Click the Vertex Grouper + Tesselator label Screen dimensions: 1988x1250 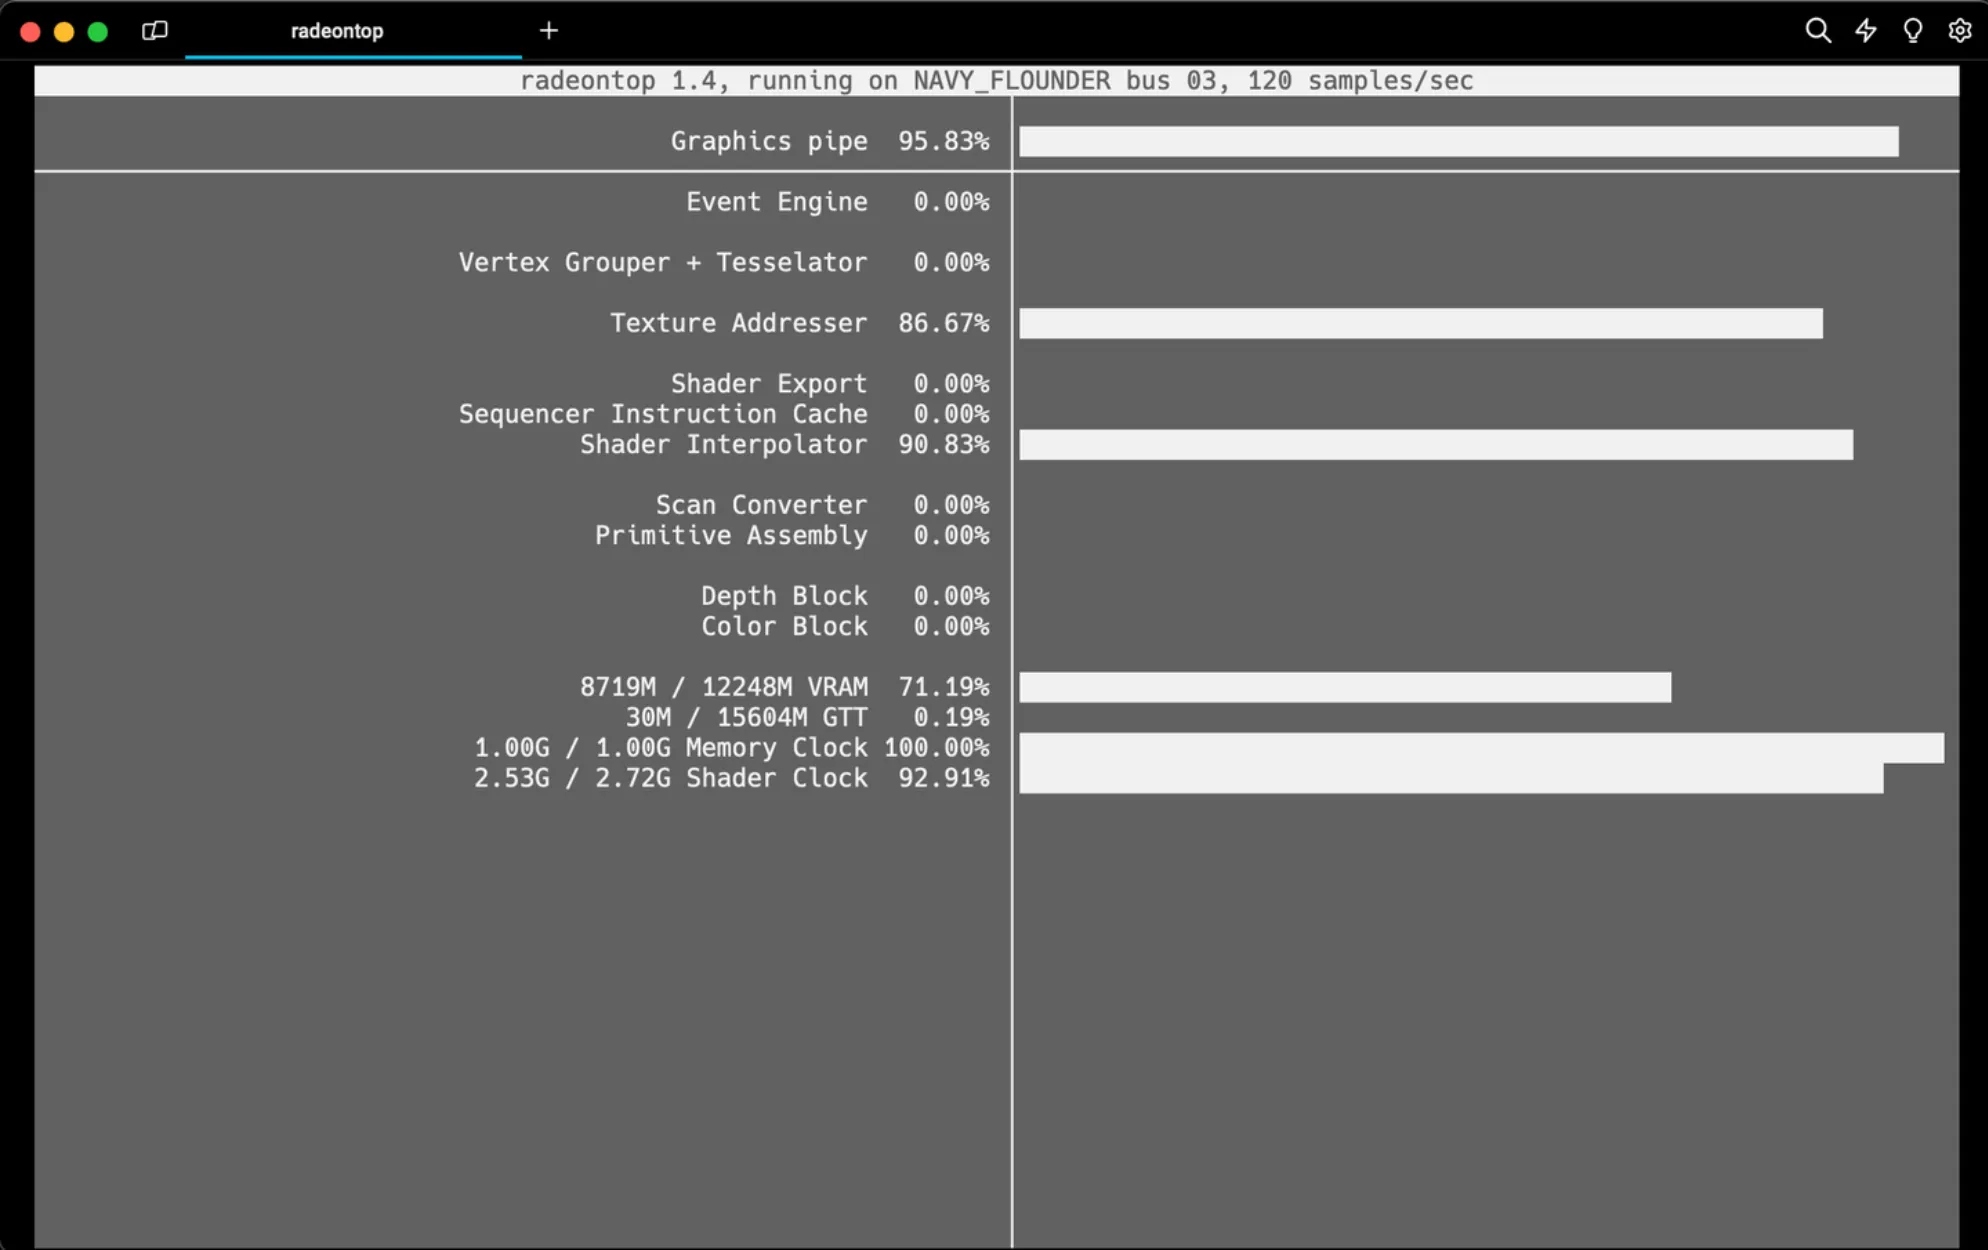[x=663, y=263]
